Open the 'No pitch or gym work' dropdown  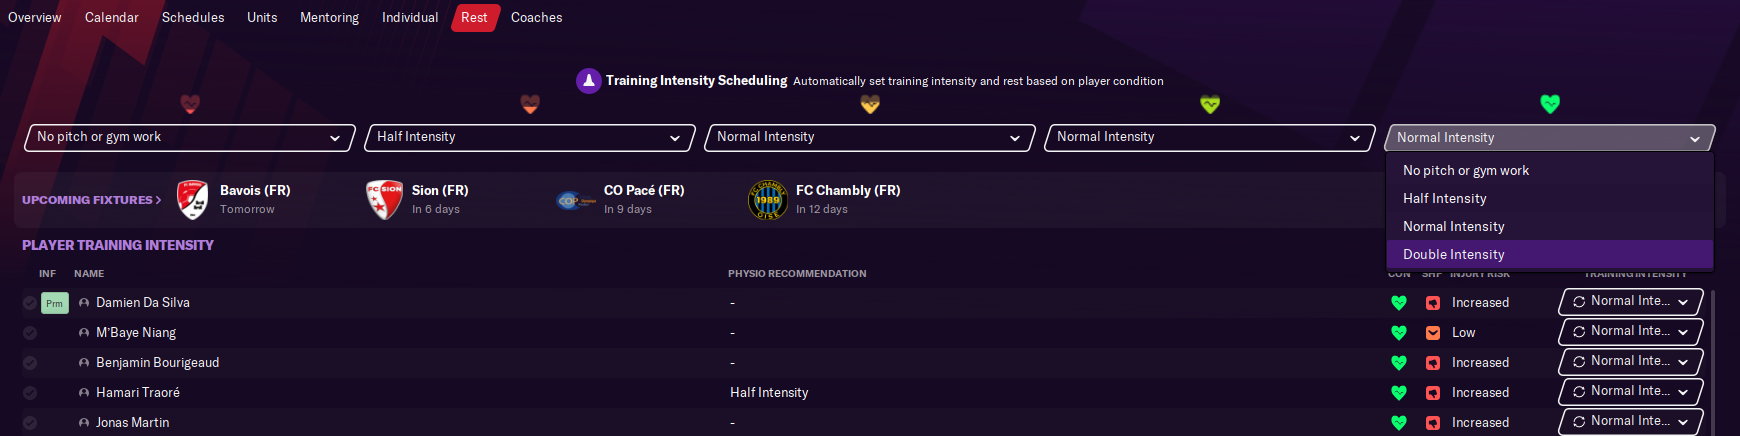click(189, 138)
